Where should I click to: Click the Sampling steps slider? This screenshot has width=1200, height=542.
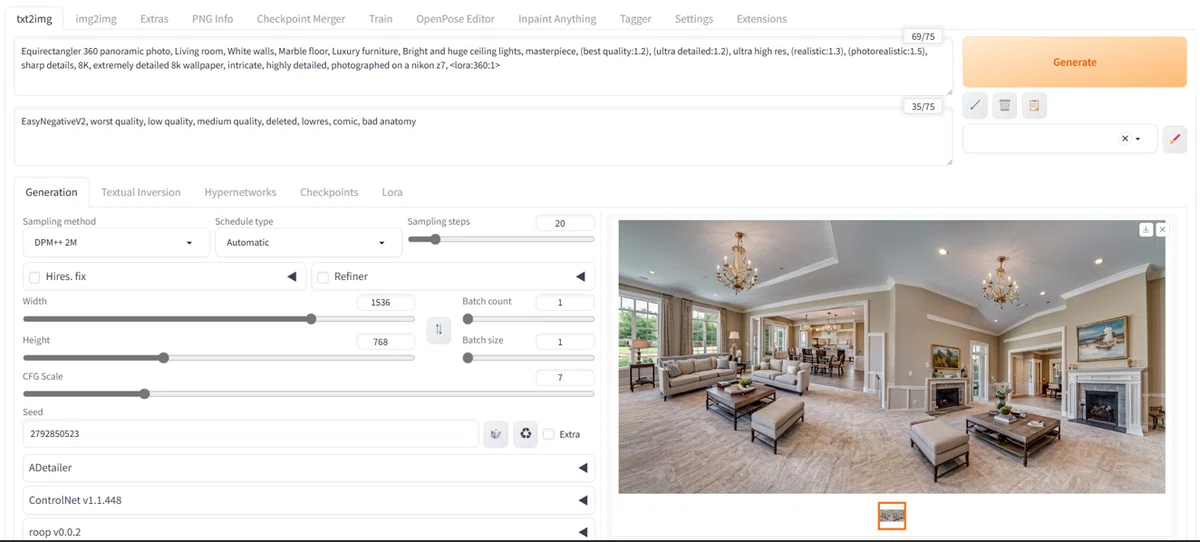(x=501, y=239)
